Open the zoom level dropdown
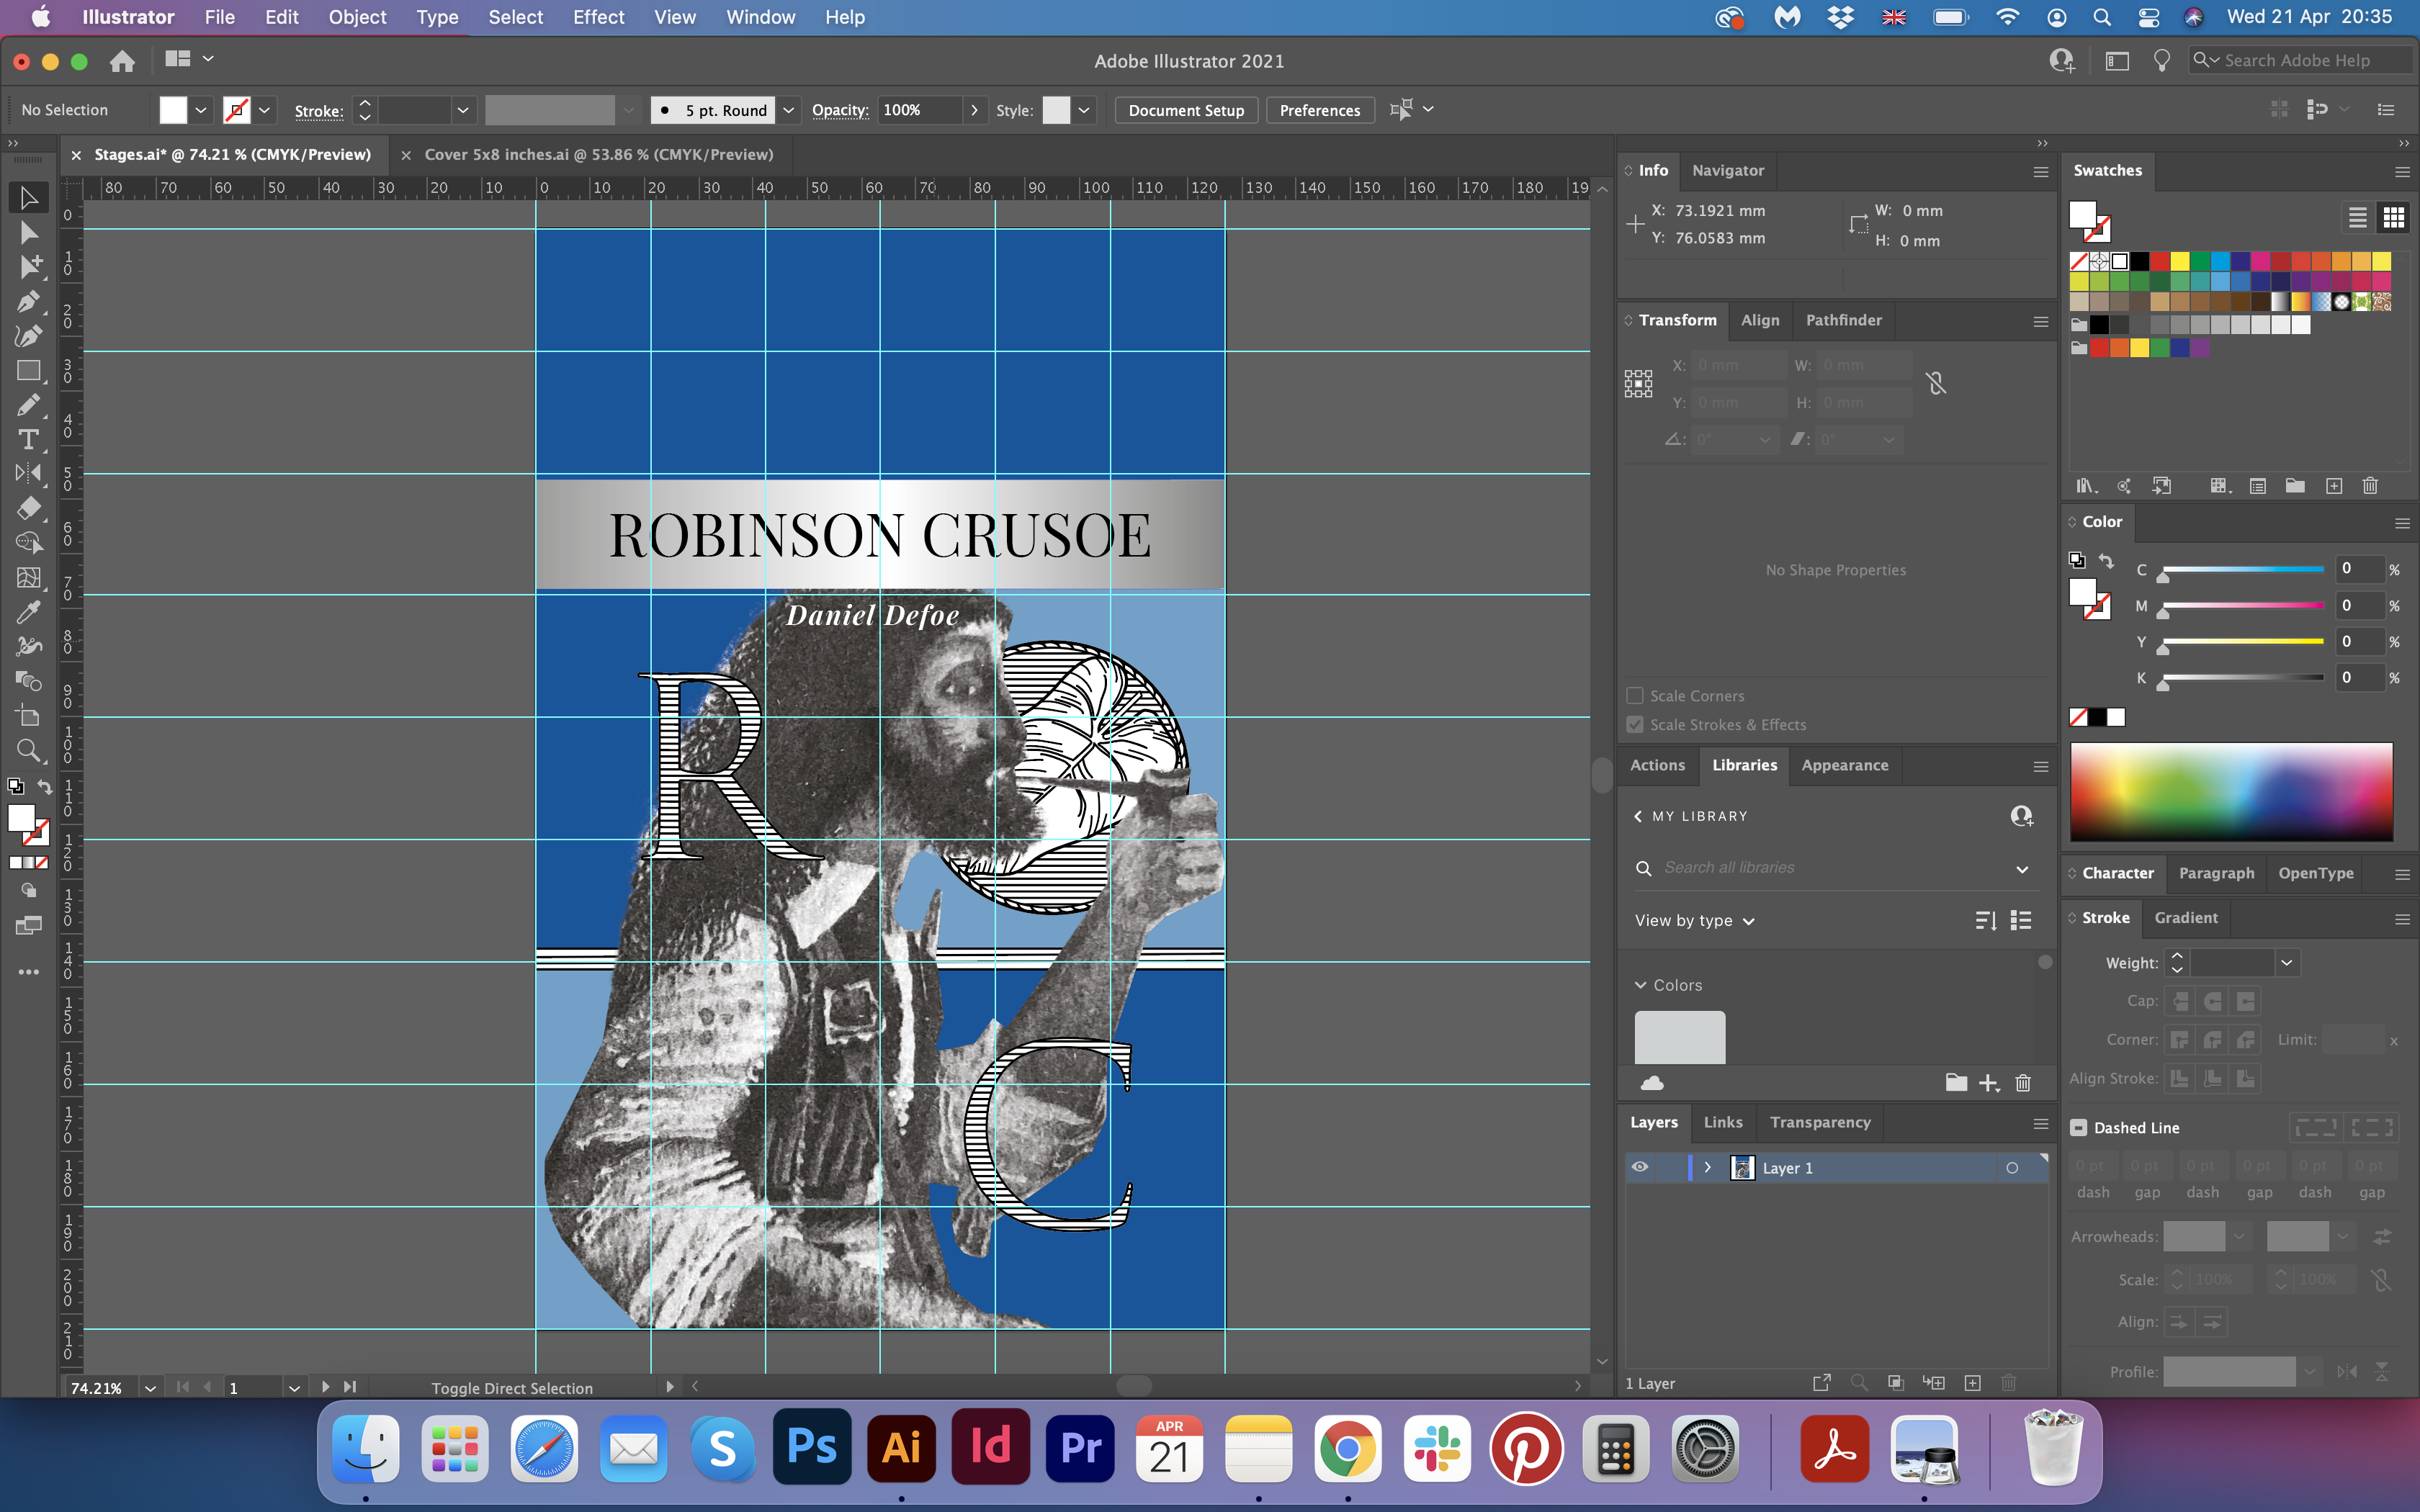Viewport: 2420px width, 1512px height. tap(150, 1388)
